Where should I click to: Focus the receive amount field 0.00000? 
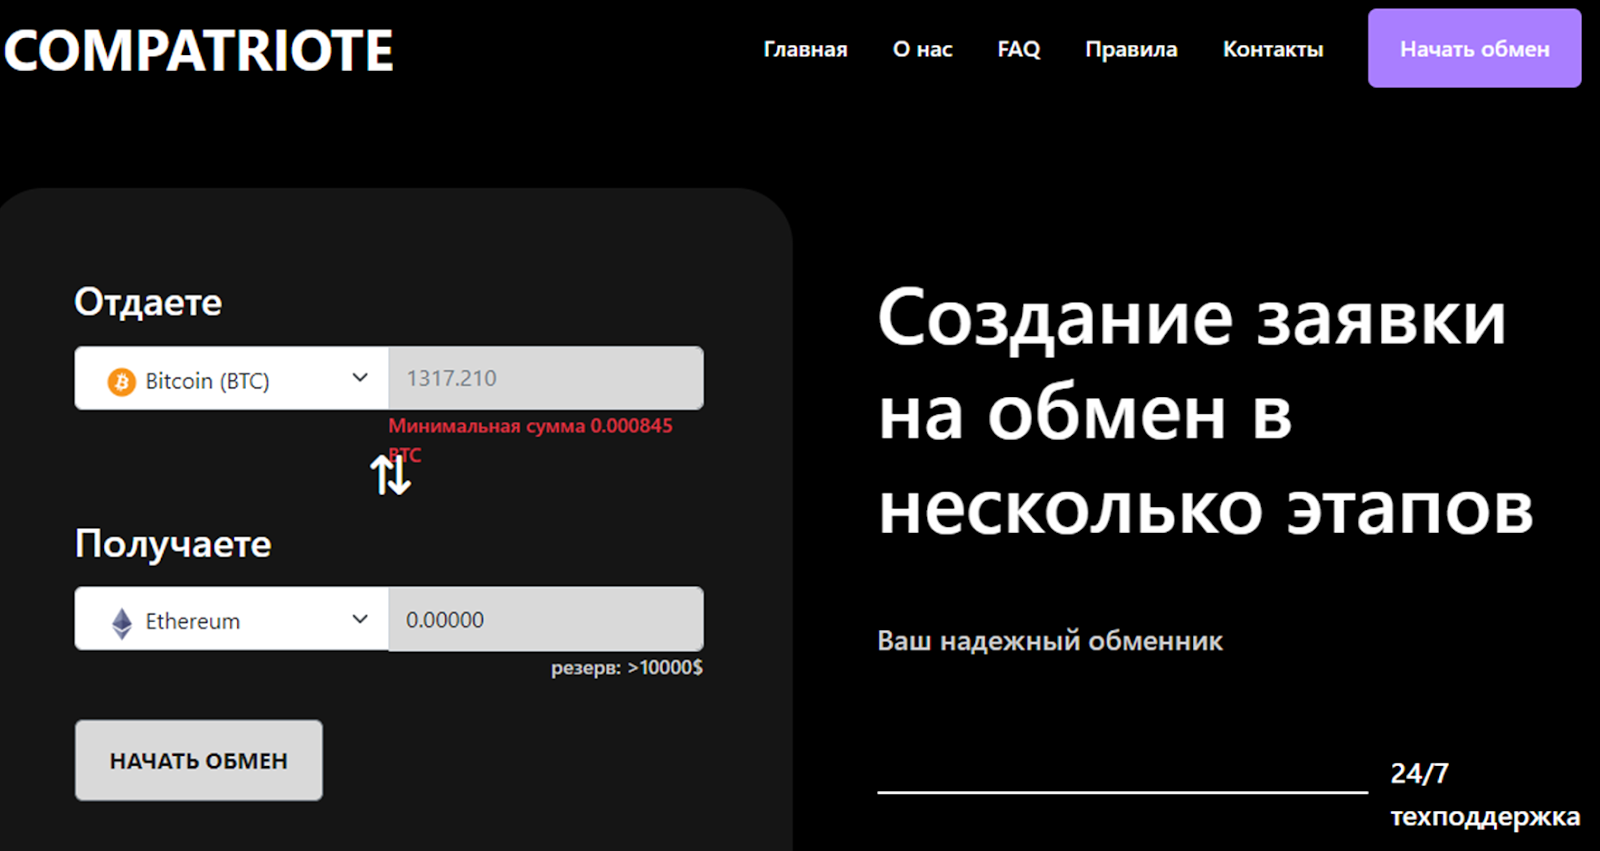point(546,619)
